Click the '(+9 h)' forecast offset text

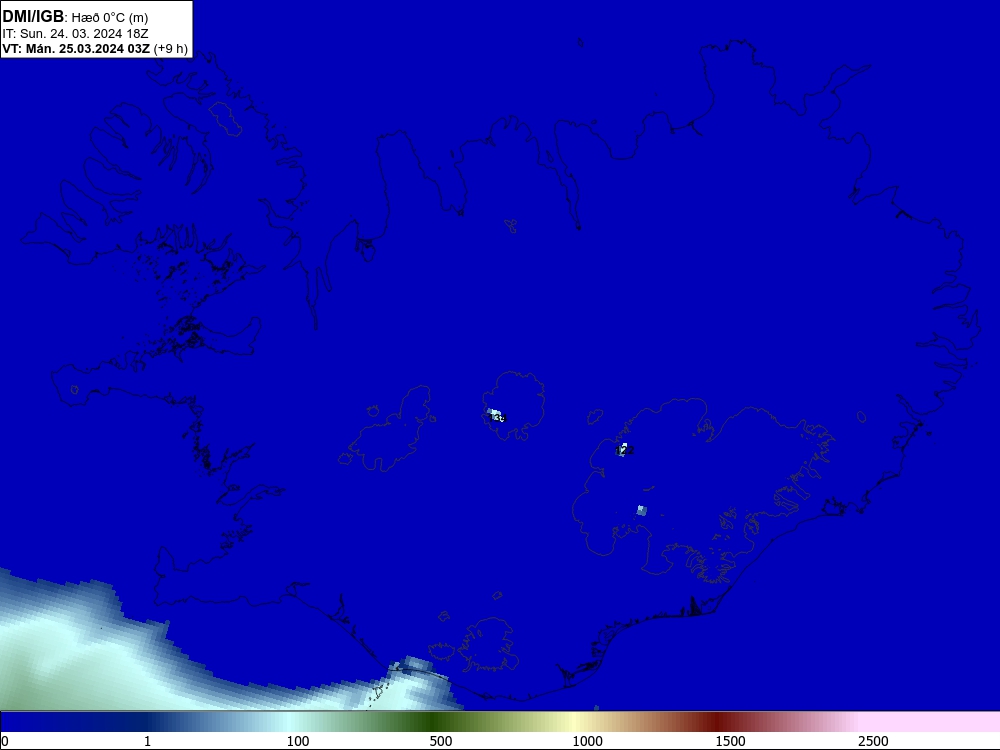[x=171, y=49]
